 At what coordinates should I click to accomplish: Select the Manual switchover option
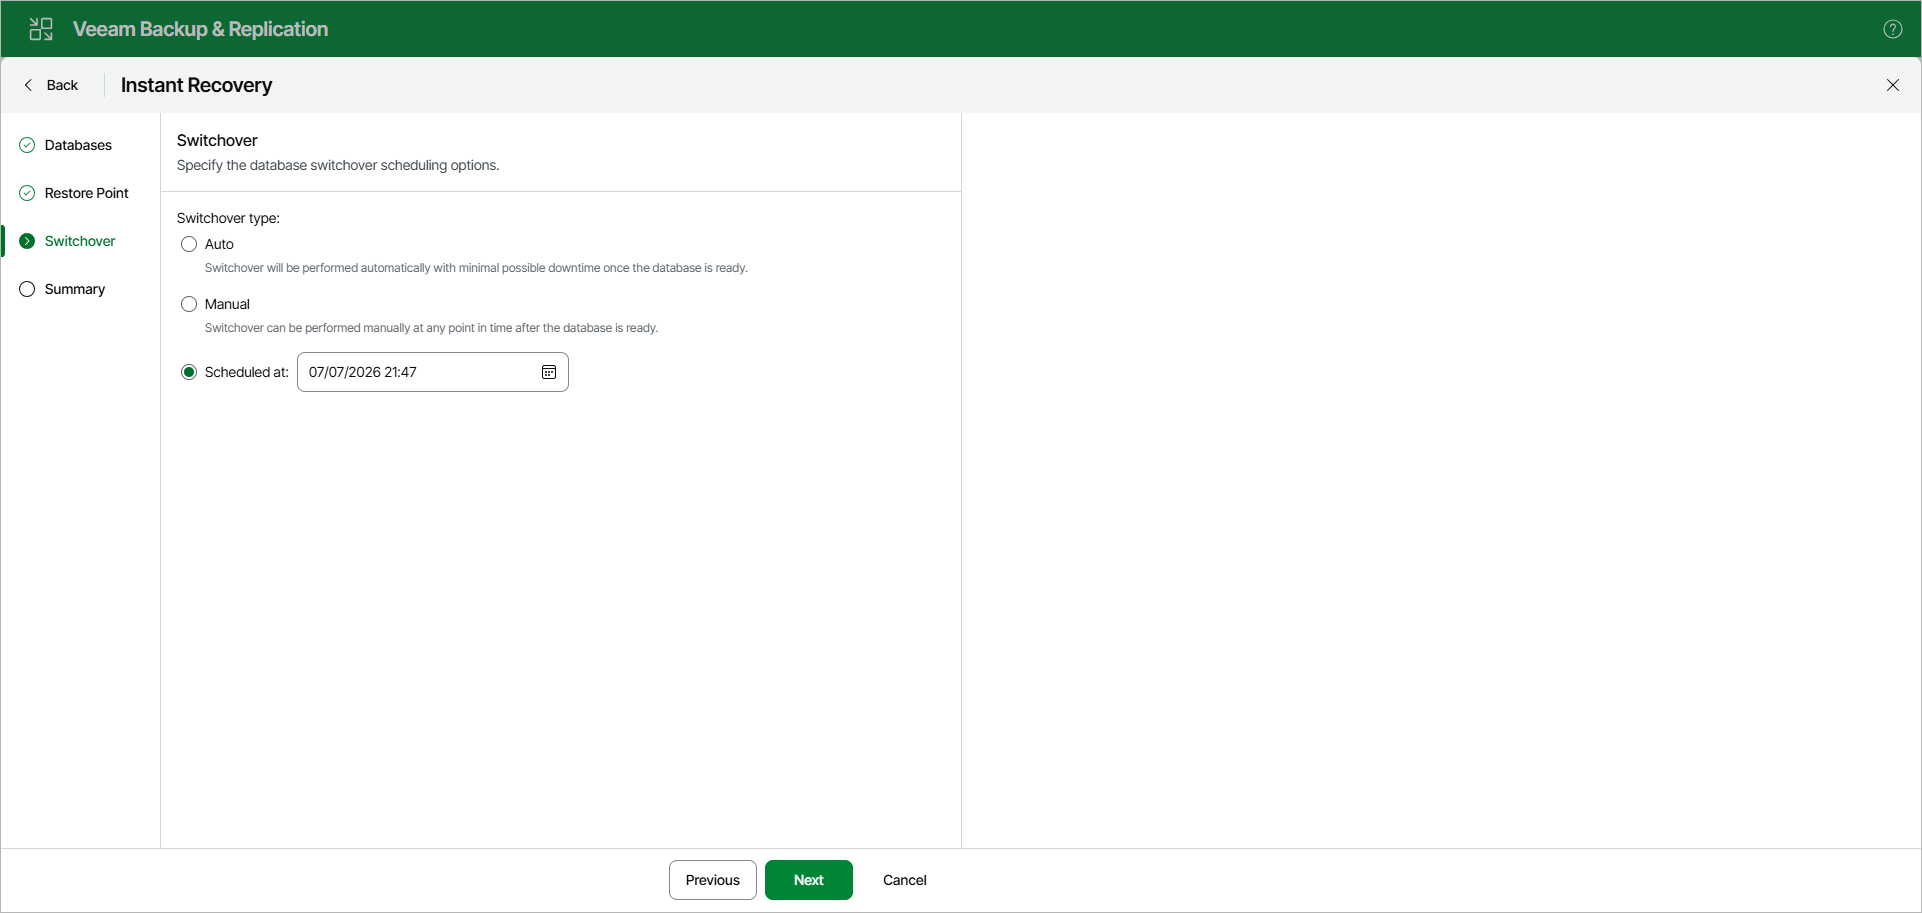point(189,304)
